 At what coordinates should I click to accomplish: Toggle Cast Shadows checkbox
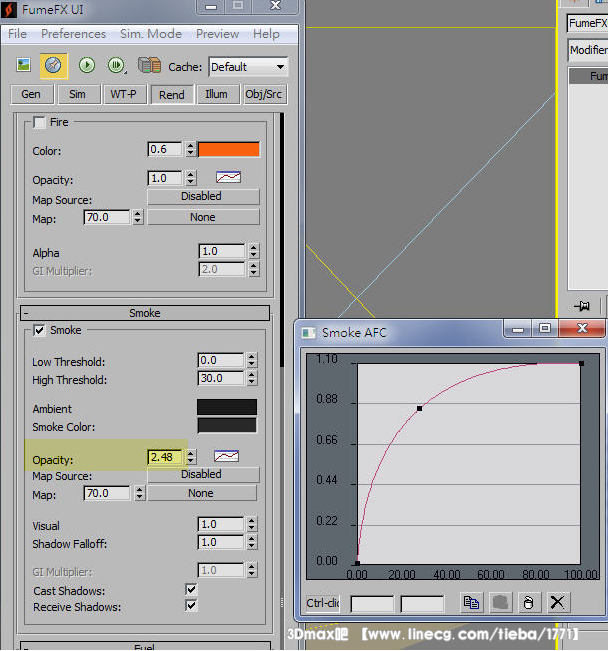tap(191, 589)
